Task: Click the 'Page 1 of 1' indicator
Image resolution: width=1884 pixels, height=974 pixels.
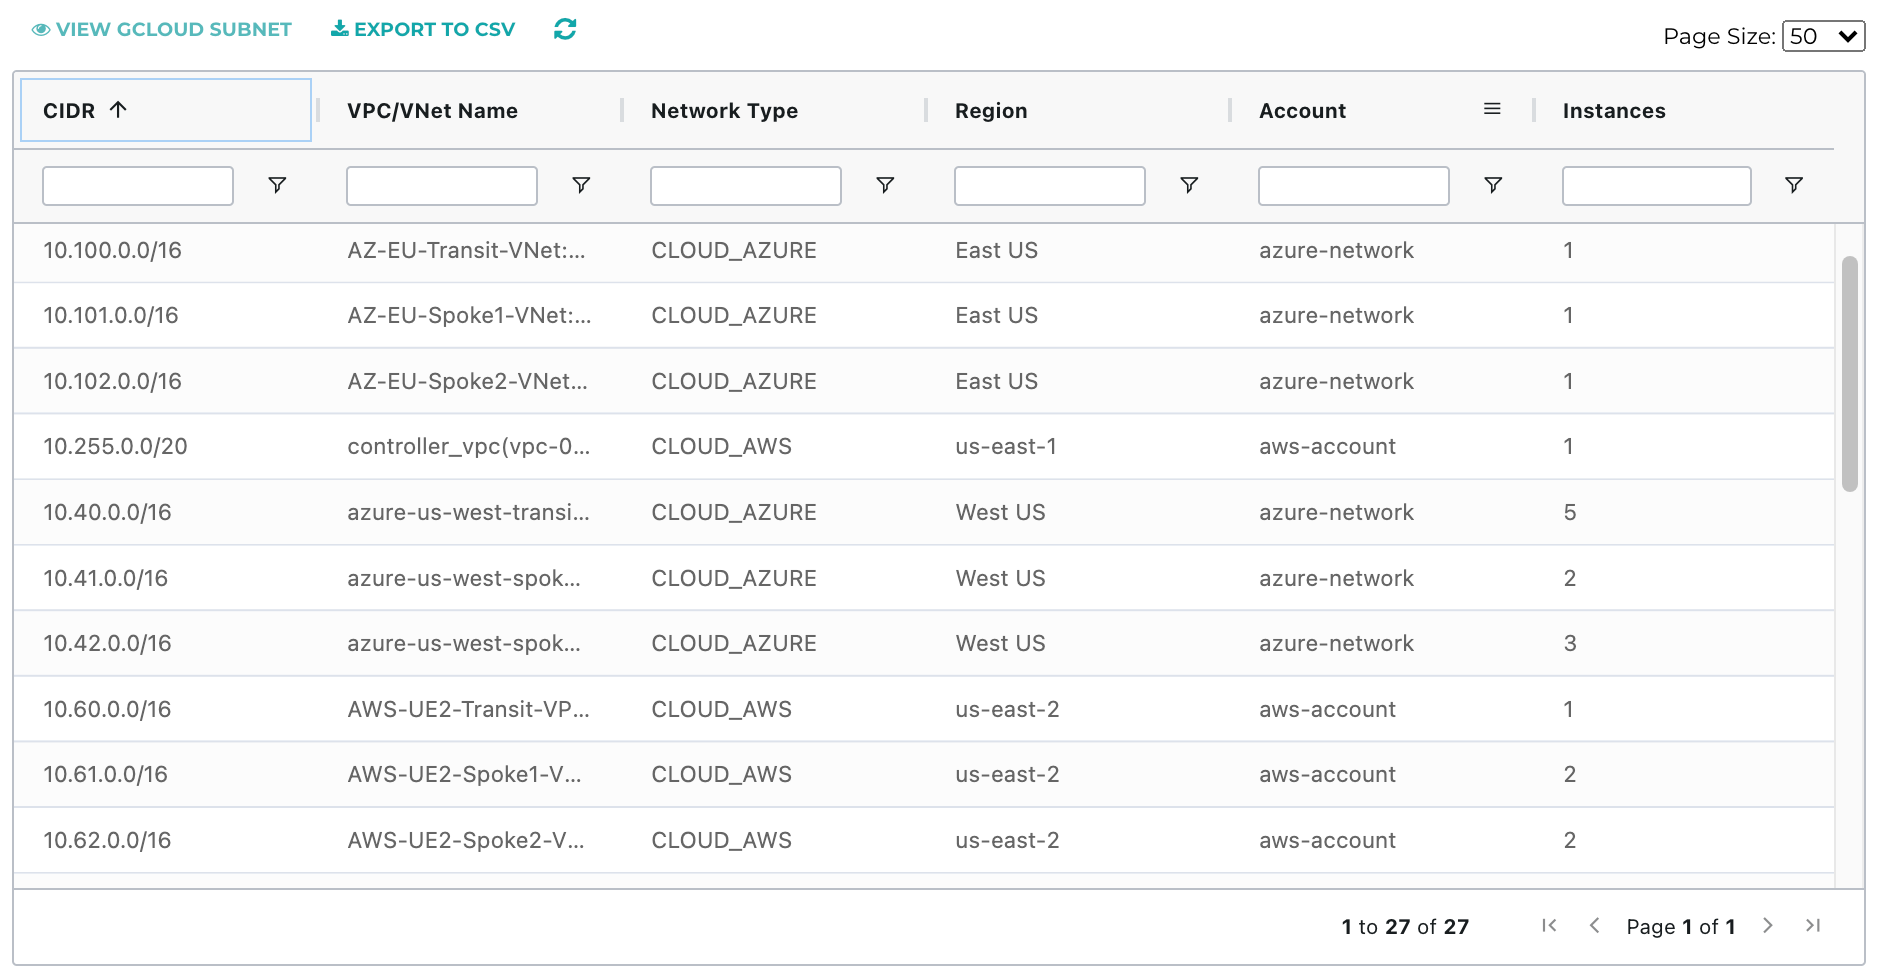Action: (x=1681, y=926)
